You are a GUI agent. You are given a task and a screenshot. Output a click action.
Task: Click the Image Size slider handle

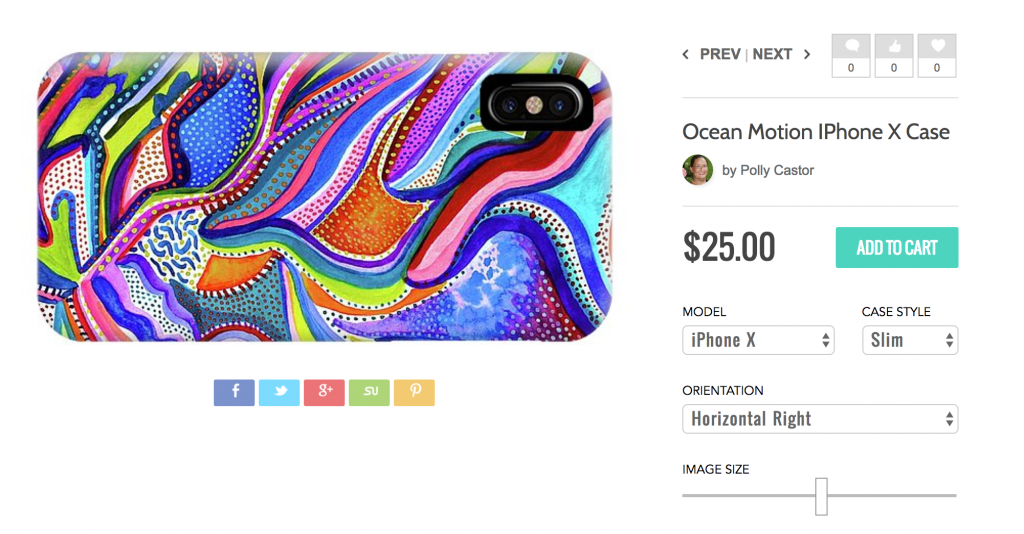pos(821,496)
